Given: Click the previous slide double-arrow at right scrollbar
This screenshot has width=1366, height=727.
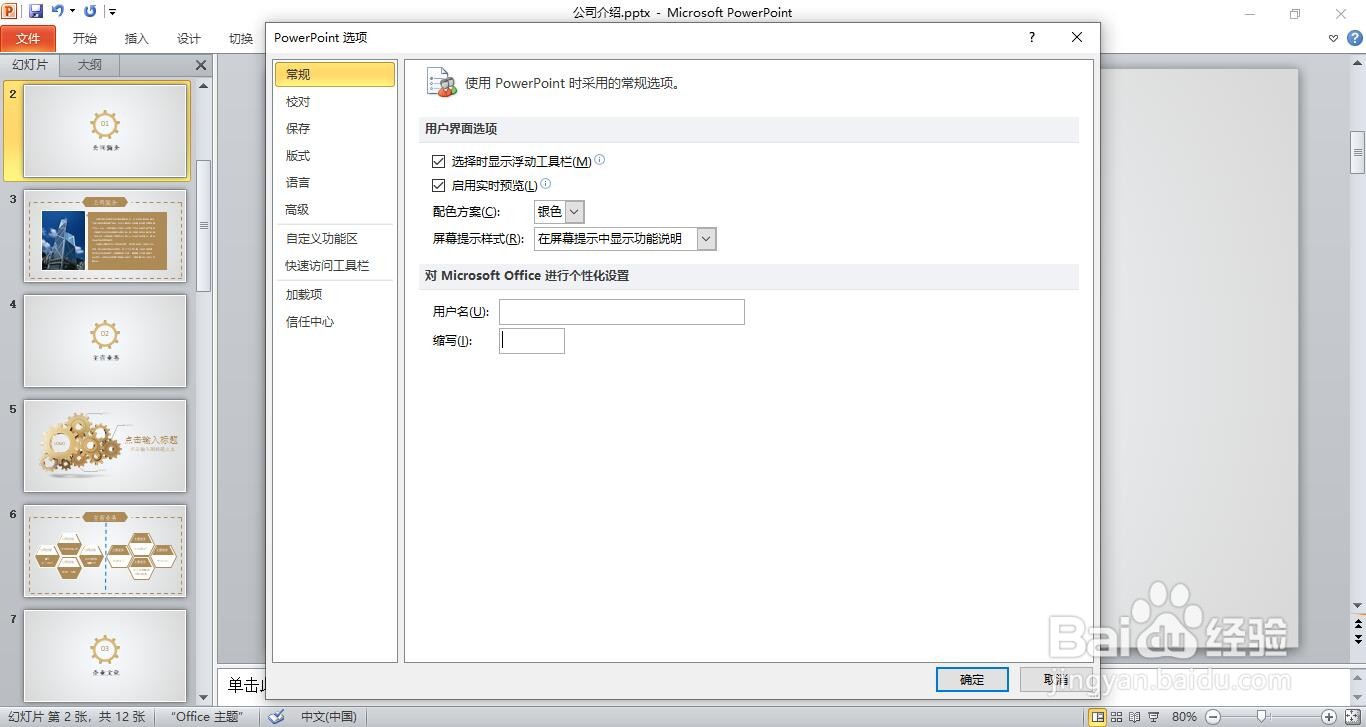Looking at the screenshot, I should click(1358, 624).
